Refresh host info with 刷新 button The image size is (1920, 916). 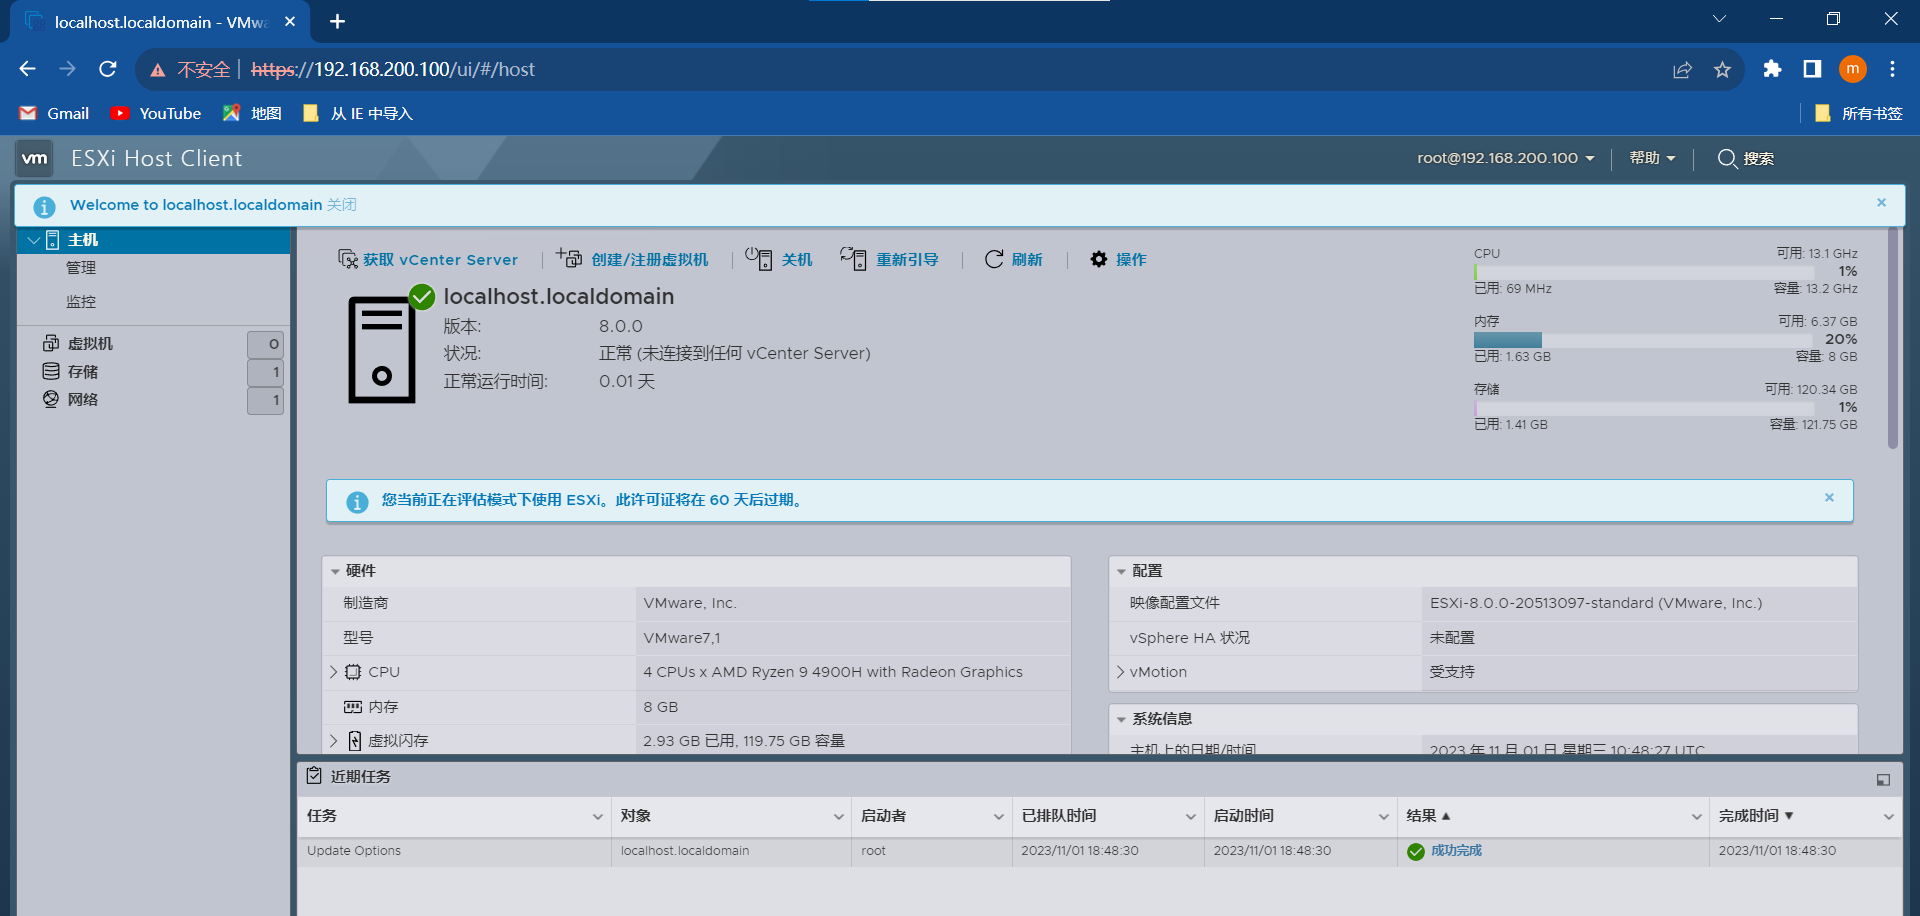(1013, 259)
